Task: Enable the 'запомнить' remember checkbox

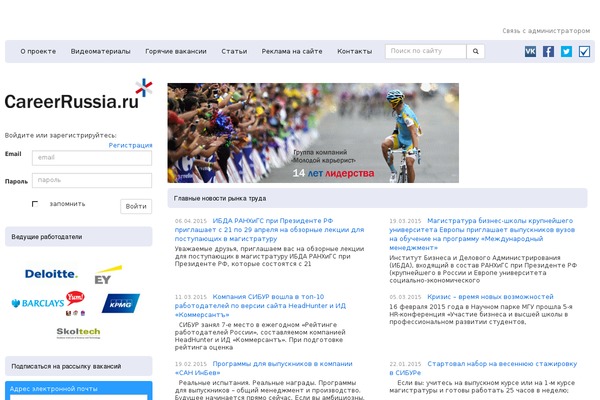Action: [x=35, y=204]
